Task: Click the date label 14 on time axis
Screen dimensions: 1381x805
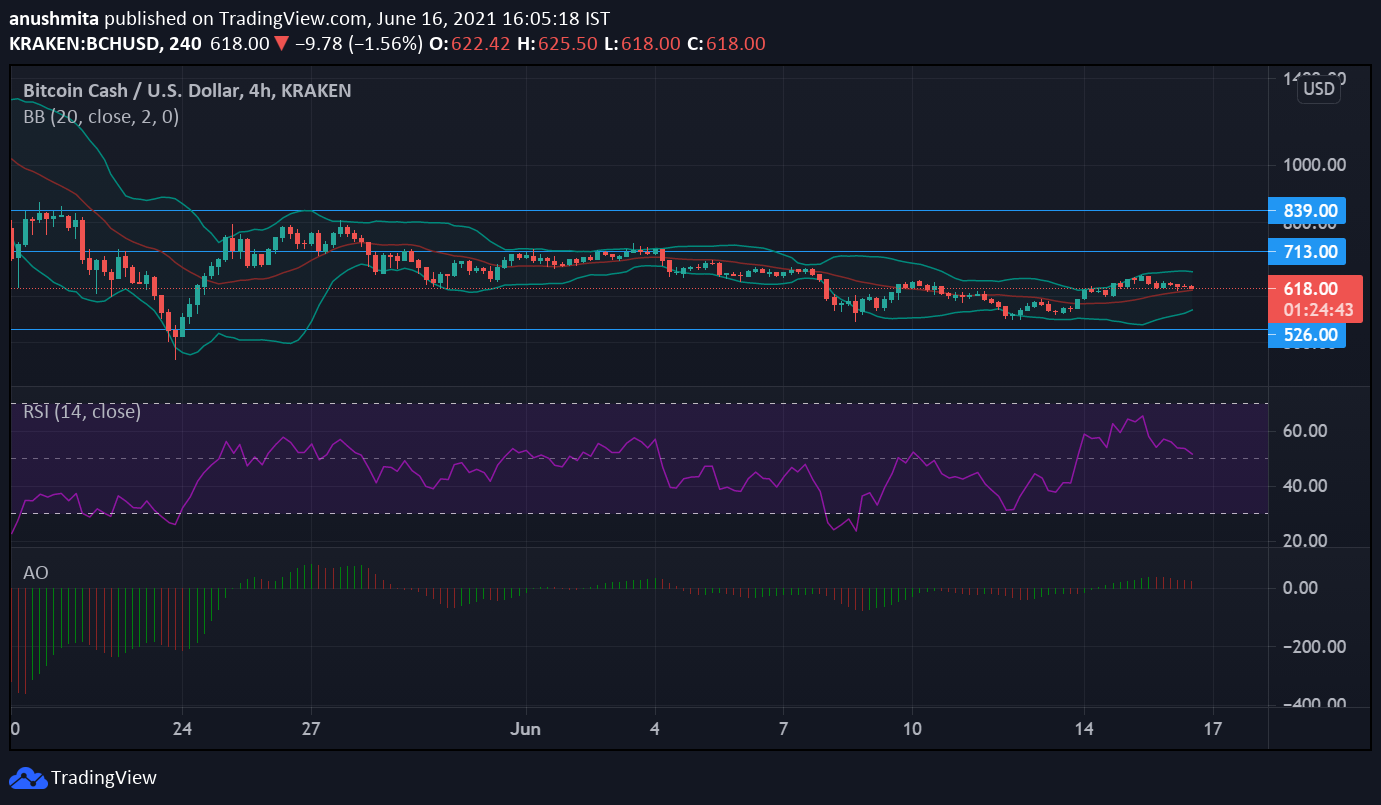Action: (x=1084, y=729)
